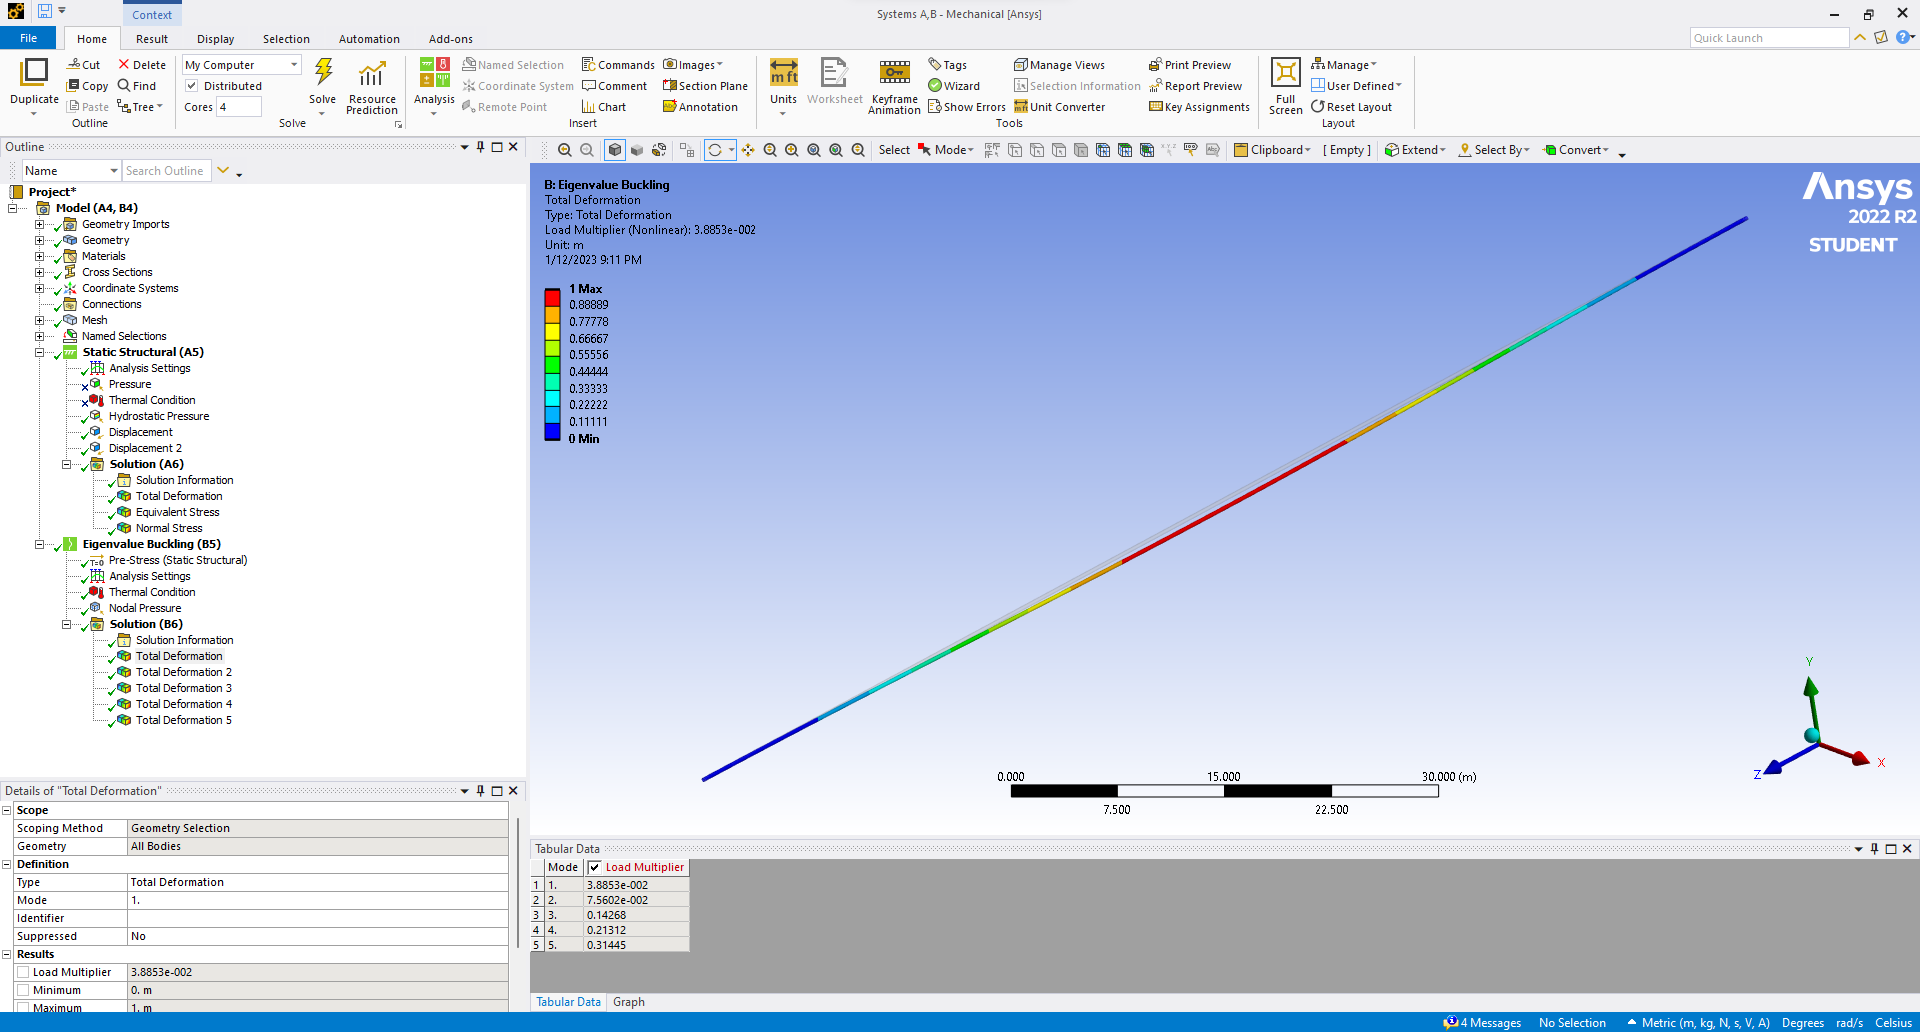Viewport: 1920px width, 1032px height.
Task: Open the Unit Converter tool
Action: [1060, 107]
